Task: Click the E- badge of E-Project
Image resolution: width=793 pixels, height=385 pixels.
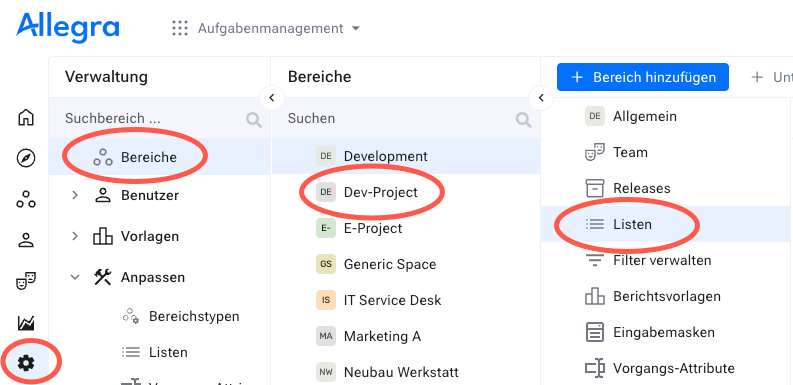Action: pos(326,228)
